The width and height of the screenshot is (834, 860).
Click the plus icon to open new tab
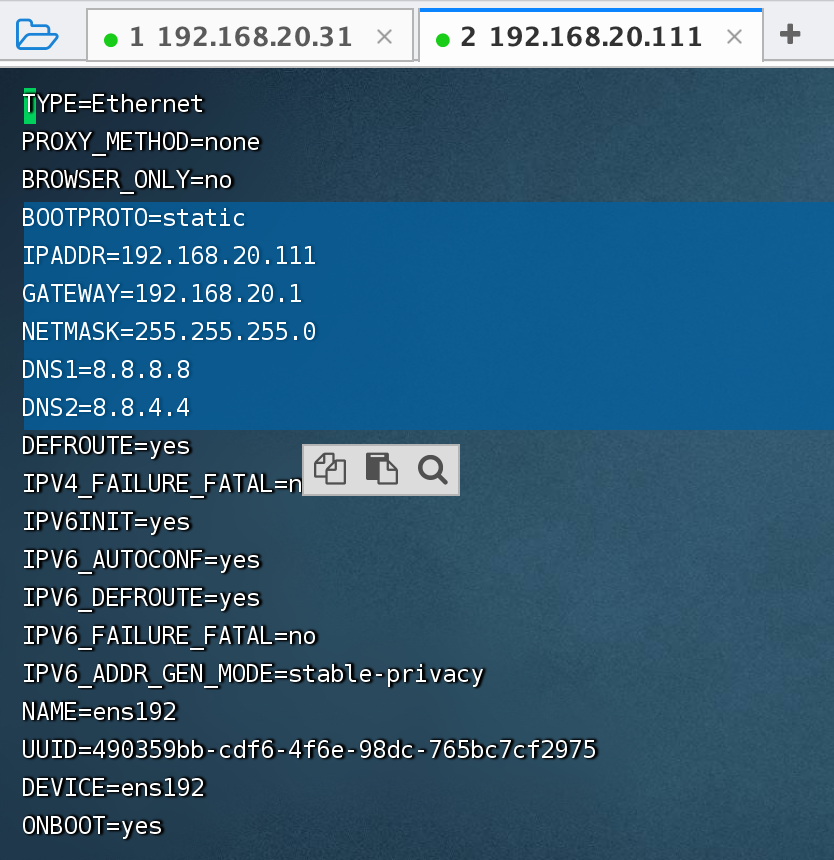click(x=790, y=33)
